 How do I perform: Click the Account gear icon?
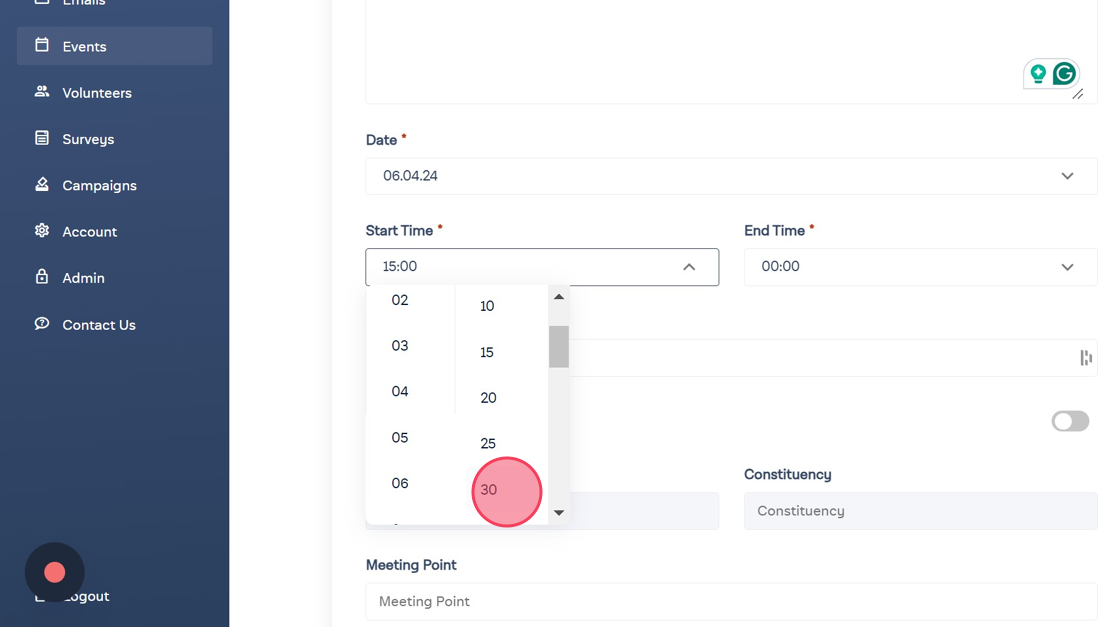click(42, 231)
